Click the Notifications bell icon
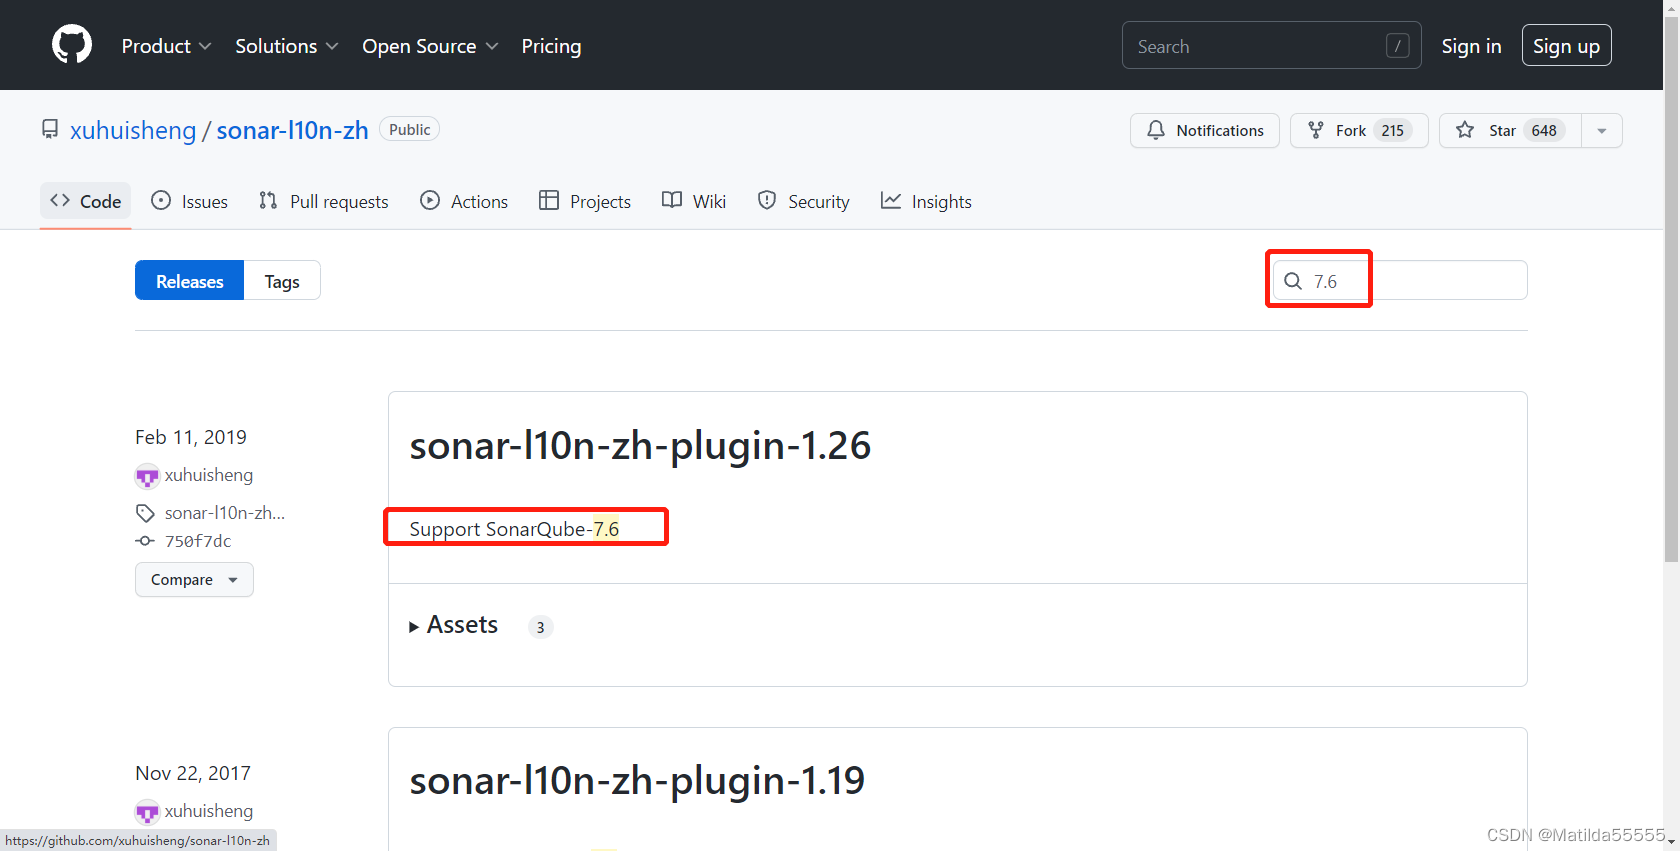 (x=1156, y=130)
